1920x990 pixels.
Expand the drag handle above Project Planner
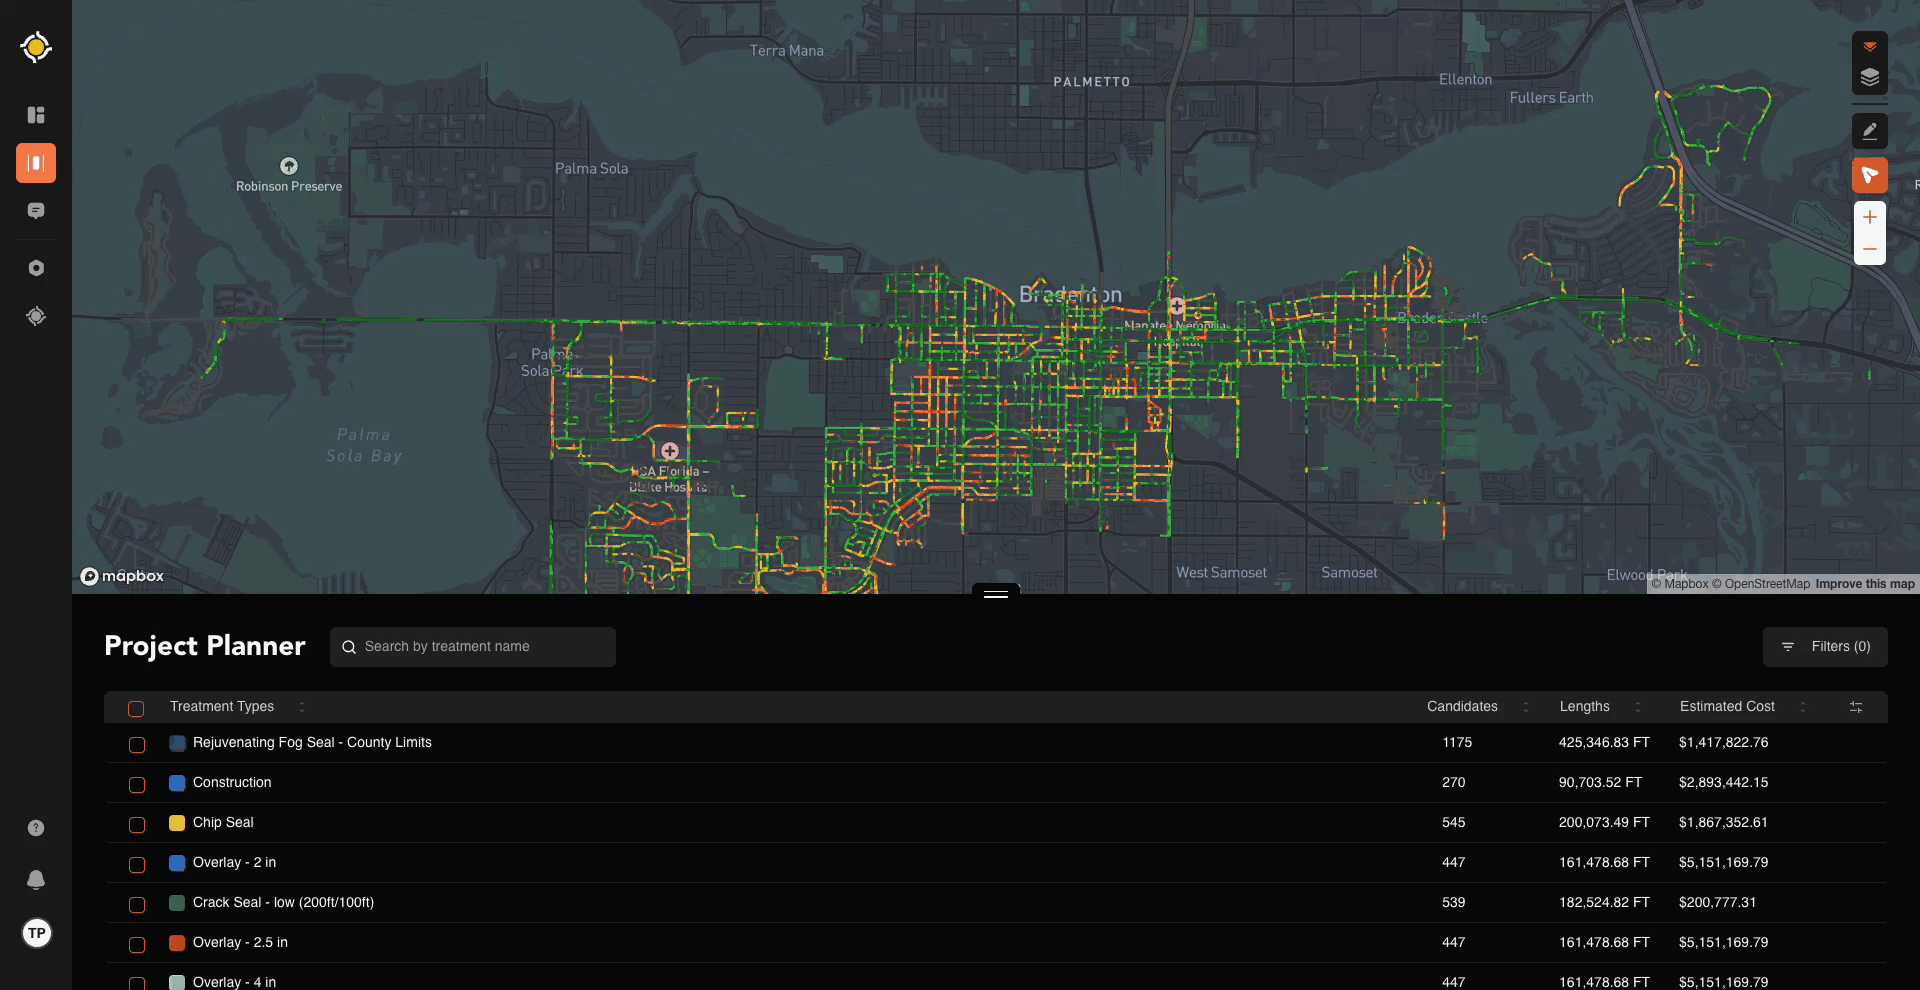click(x=995, y=593)
